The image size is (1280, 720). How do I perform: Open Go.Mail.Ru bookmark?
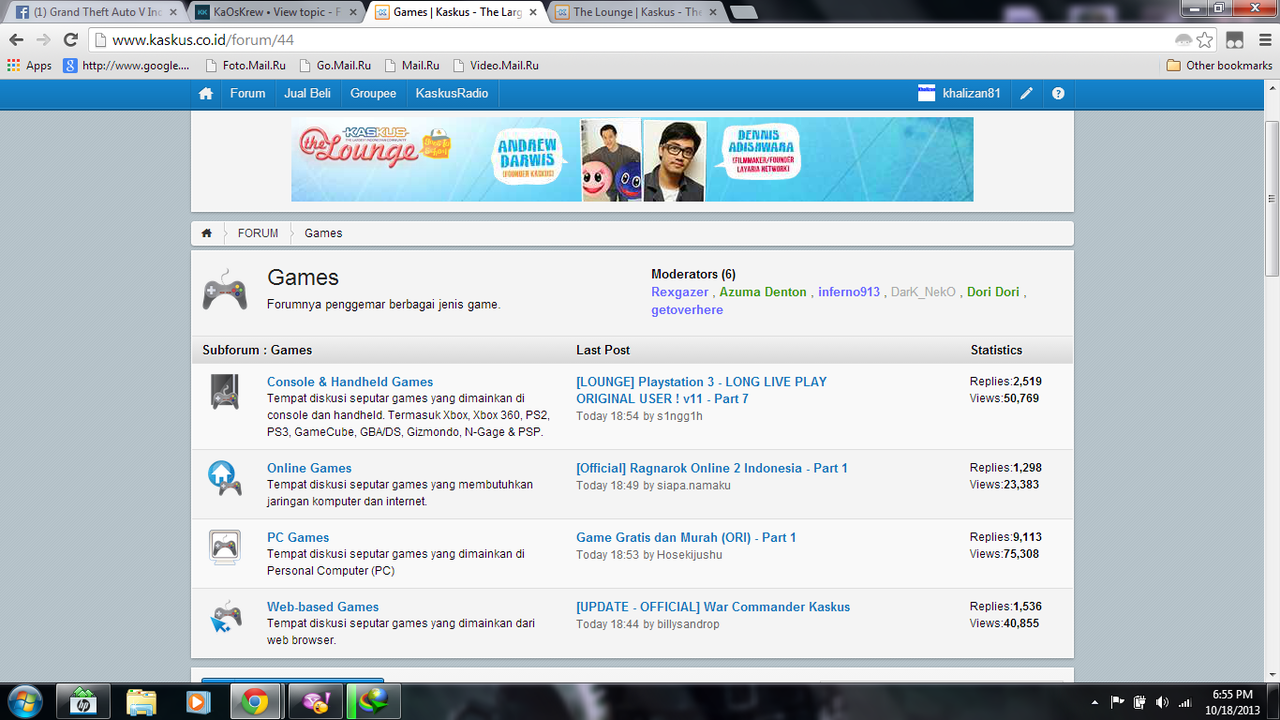click(x=334, y=65)
